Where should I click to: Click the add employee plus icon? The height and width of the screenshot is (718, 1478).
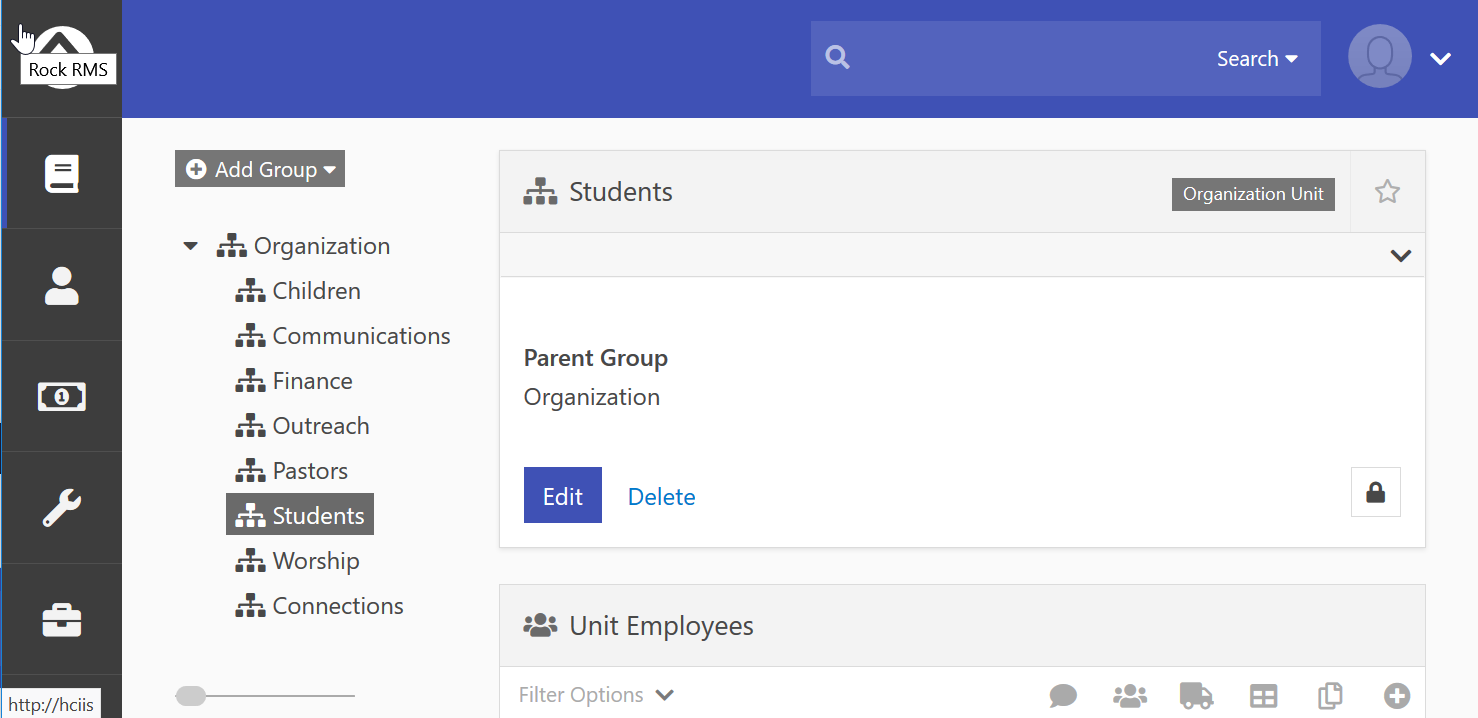(1397, 696)
